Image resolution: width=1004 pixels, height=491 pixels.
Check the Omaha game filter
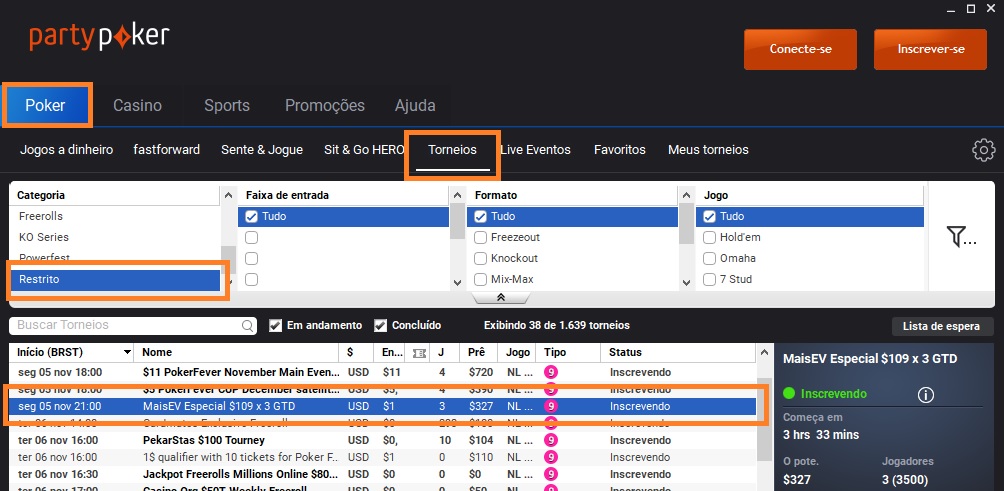coord(709,259)
